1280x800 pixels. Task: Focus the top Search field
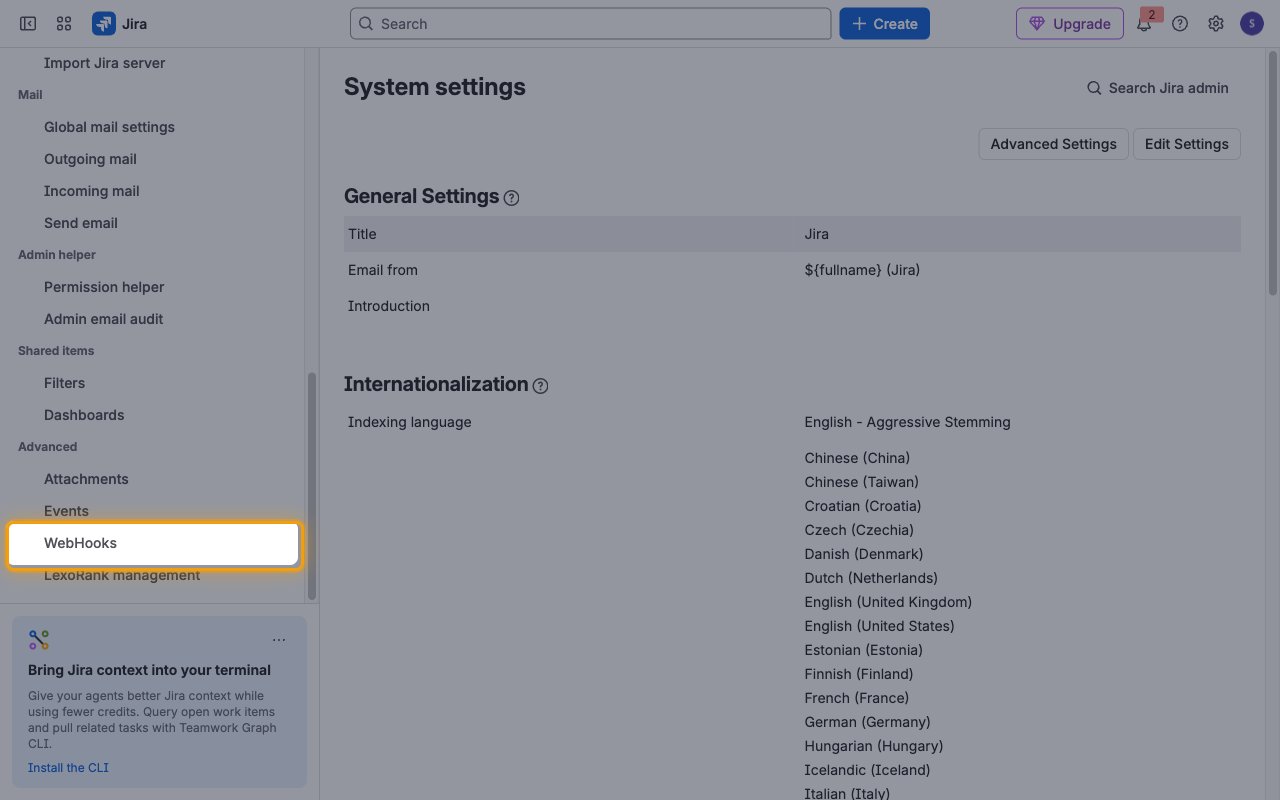590,24
